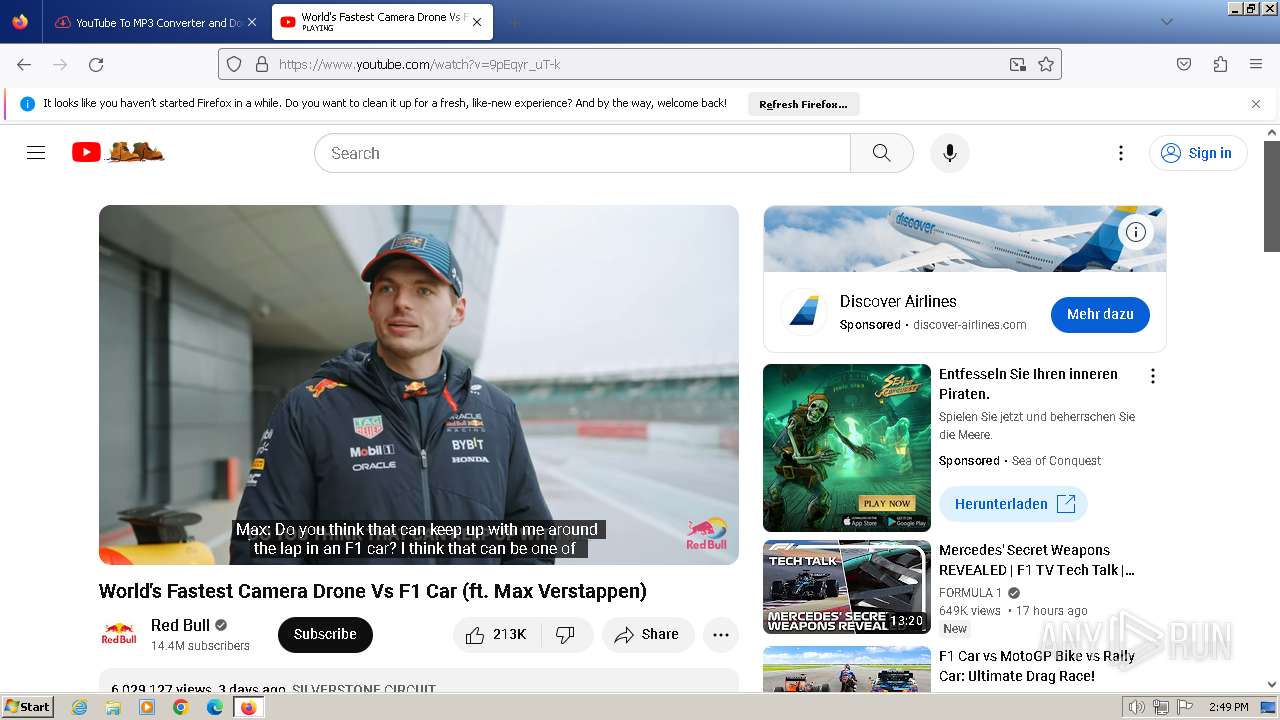Click Mehr dazu on Discover Airlines ad
This screenshot has height=720, width=1280.
1100,314
